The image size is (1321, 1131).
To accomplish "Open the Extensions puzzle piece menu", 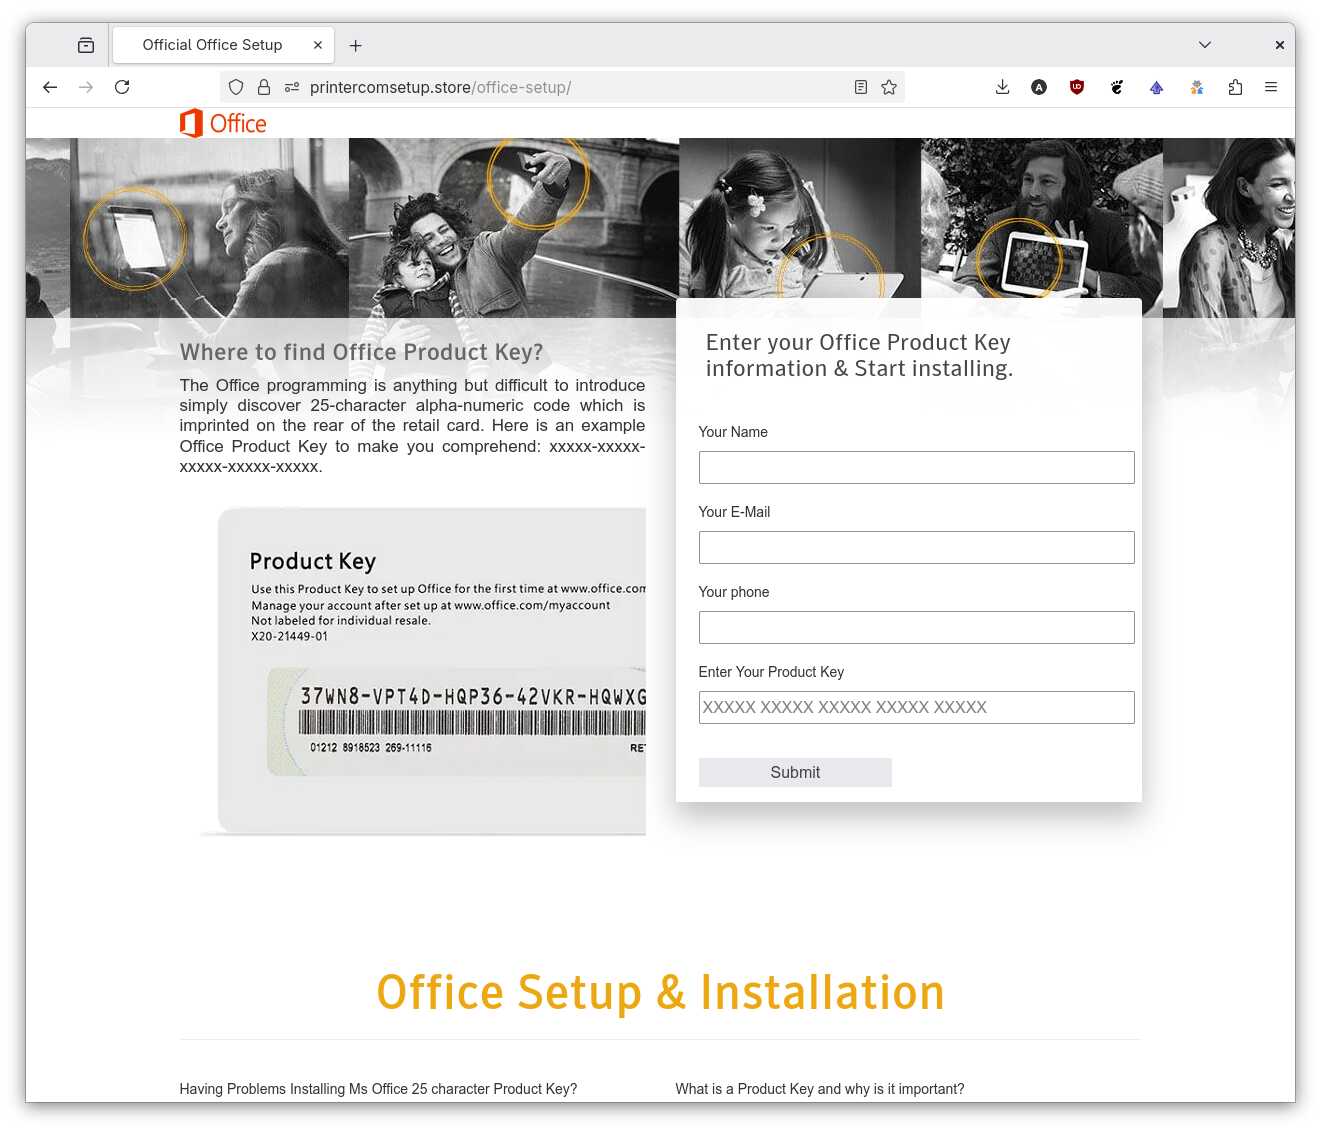I will (x=1235, y=87).
